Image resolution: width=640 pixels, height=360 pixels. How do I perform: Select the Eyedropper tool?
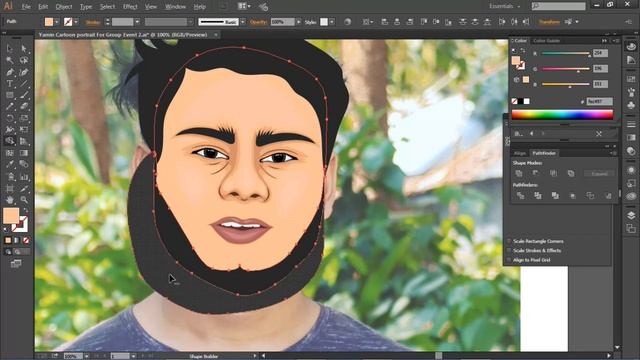(x=9, y=164)
